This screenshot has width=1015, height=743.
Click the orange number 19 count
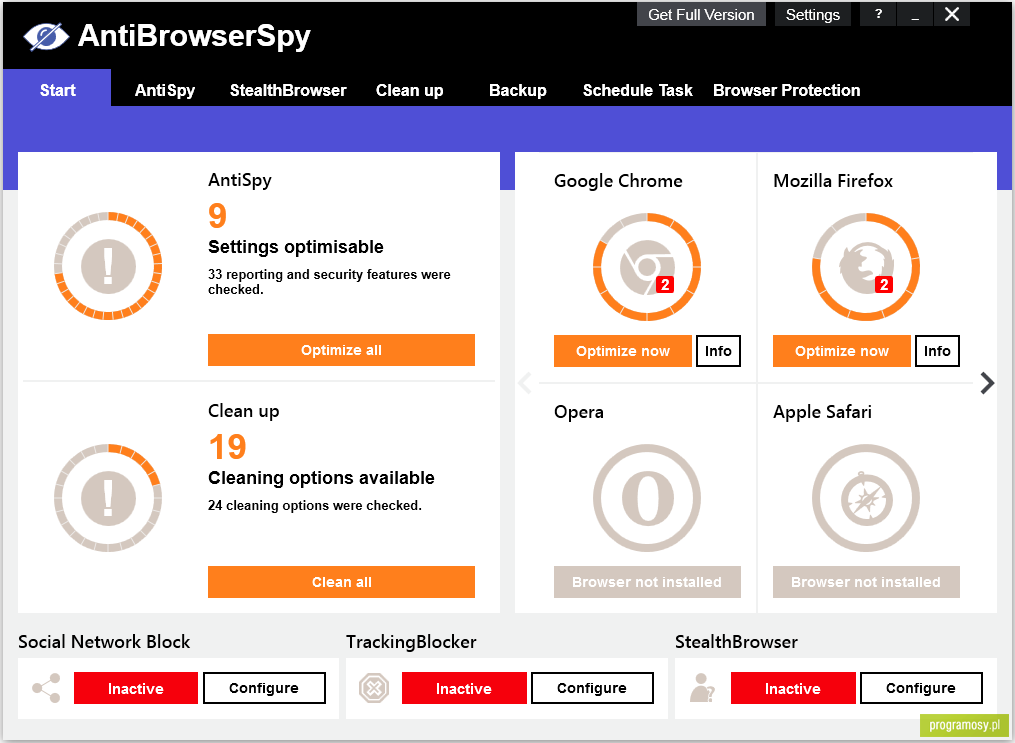[x=227, y=447]
